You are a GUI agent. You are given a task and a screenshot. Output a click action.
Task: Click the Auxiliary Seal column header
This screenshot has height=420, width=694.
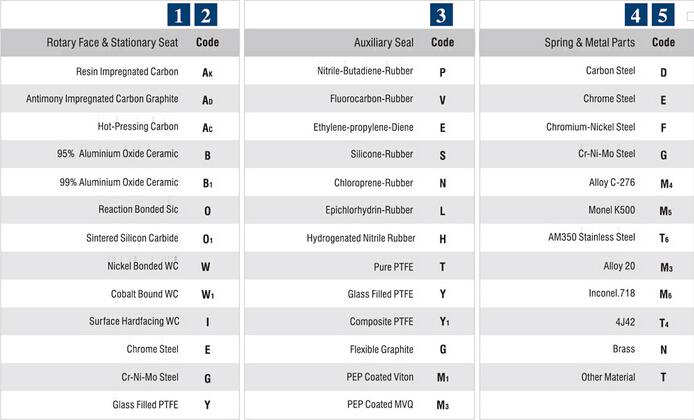[383, 43]
